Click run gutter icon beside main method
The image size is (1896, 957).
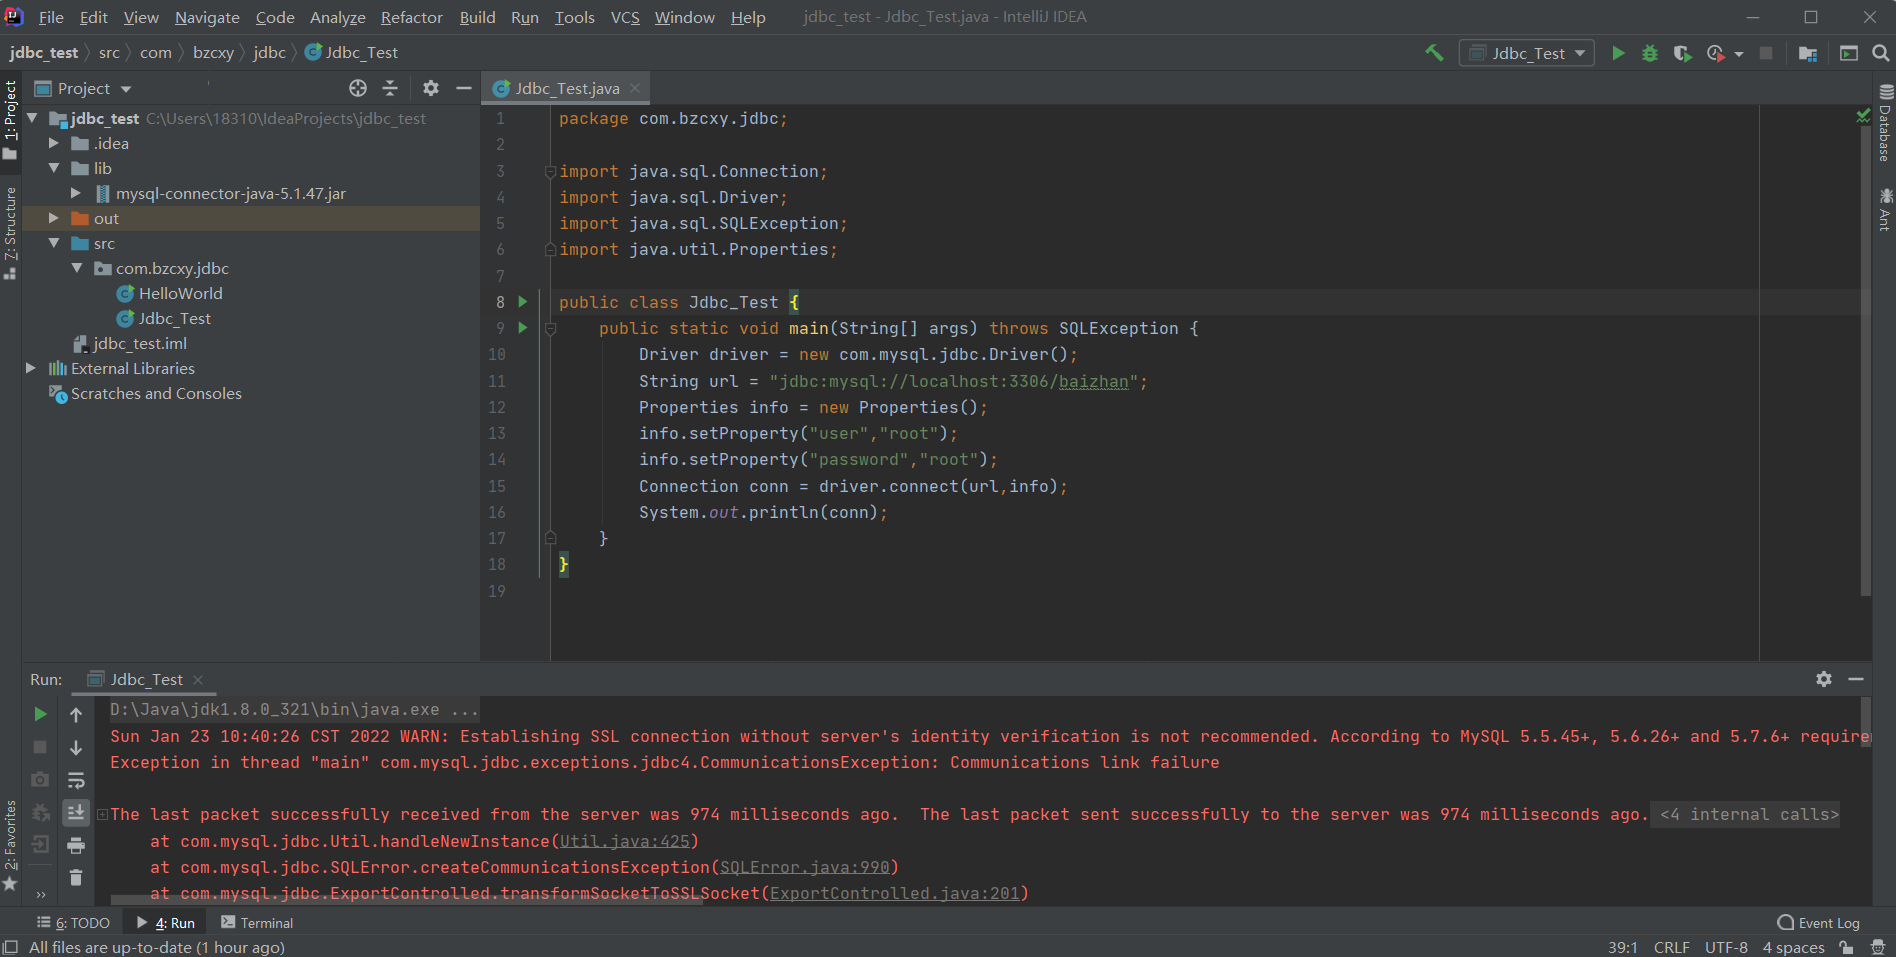[522, 327]
